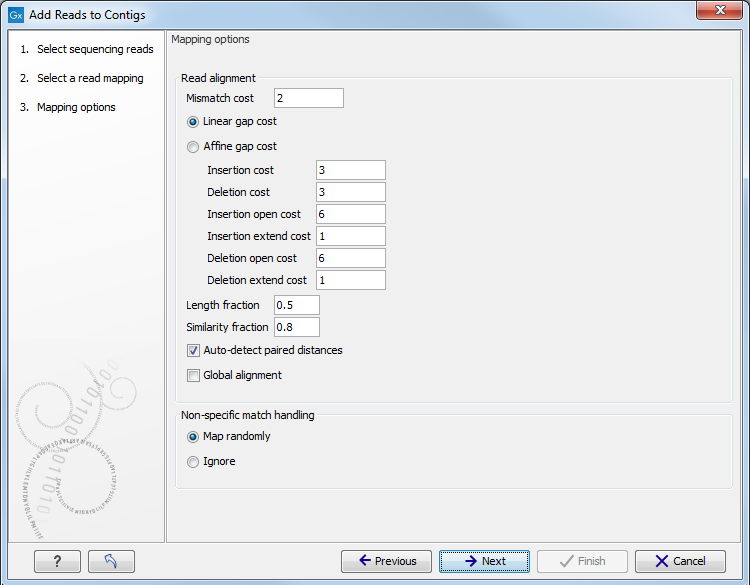Focus the Mismatch cost field
The width and height of the screenshot is (750, 585).
point(309,98)
